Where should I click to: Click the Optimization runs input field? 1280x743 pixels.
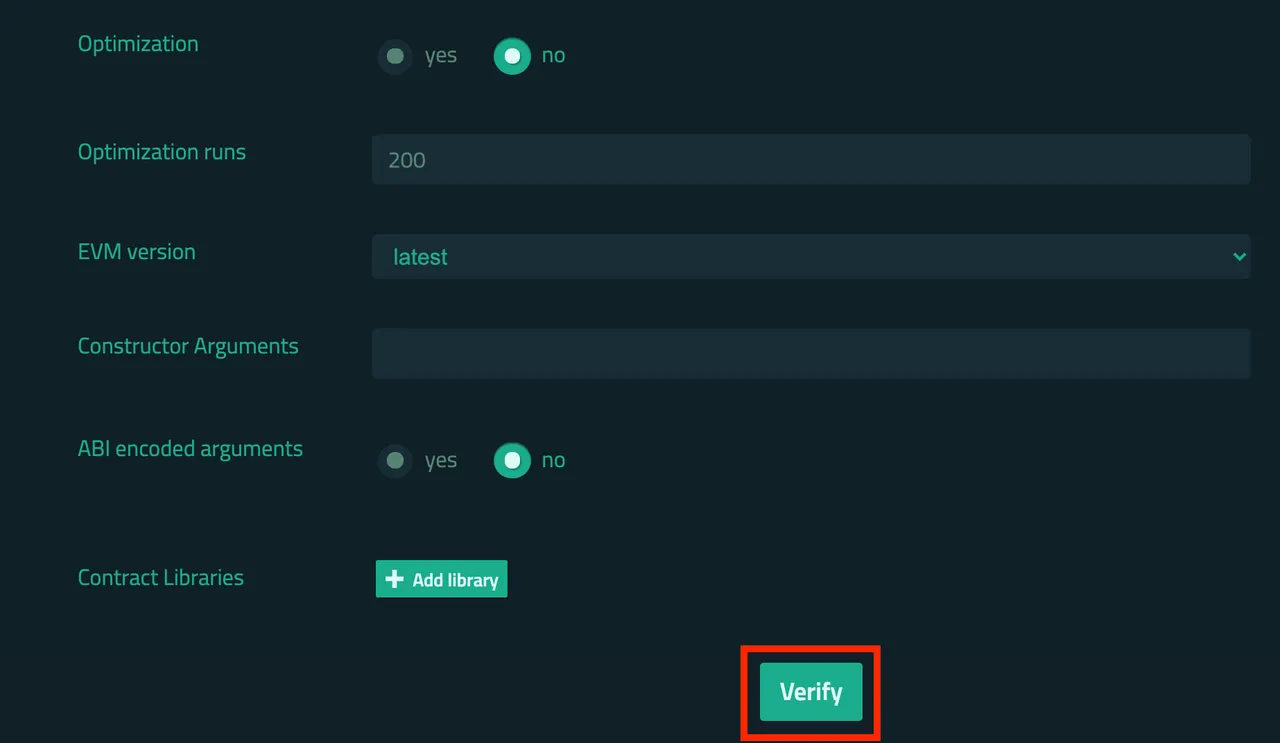click(x=811, y=160)
